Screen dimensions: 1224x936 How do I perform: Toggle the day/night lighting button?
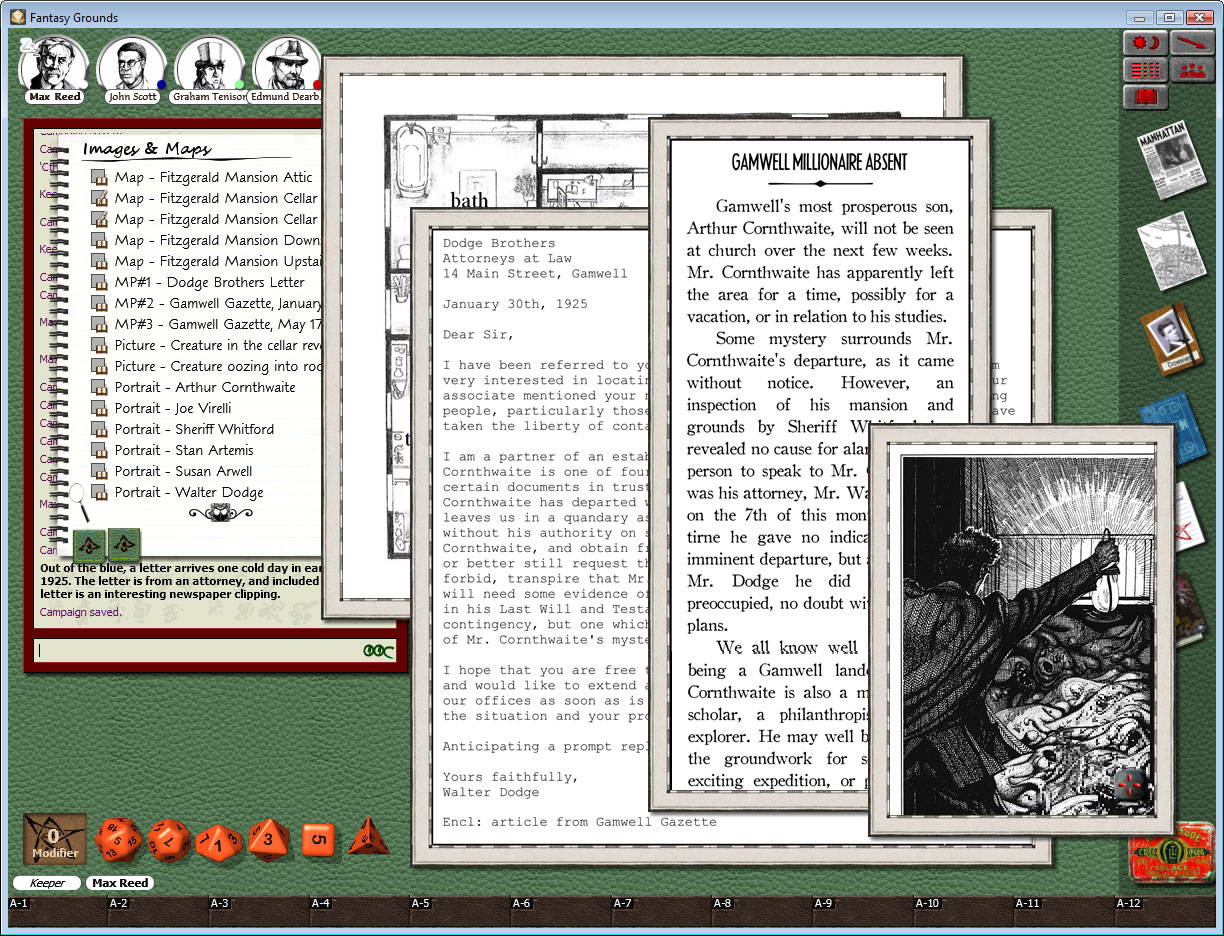1145,42
